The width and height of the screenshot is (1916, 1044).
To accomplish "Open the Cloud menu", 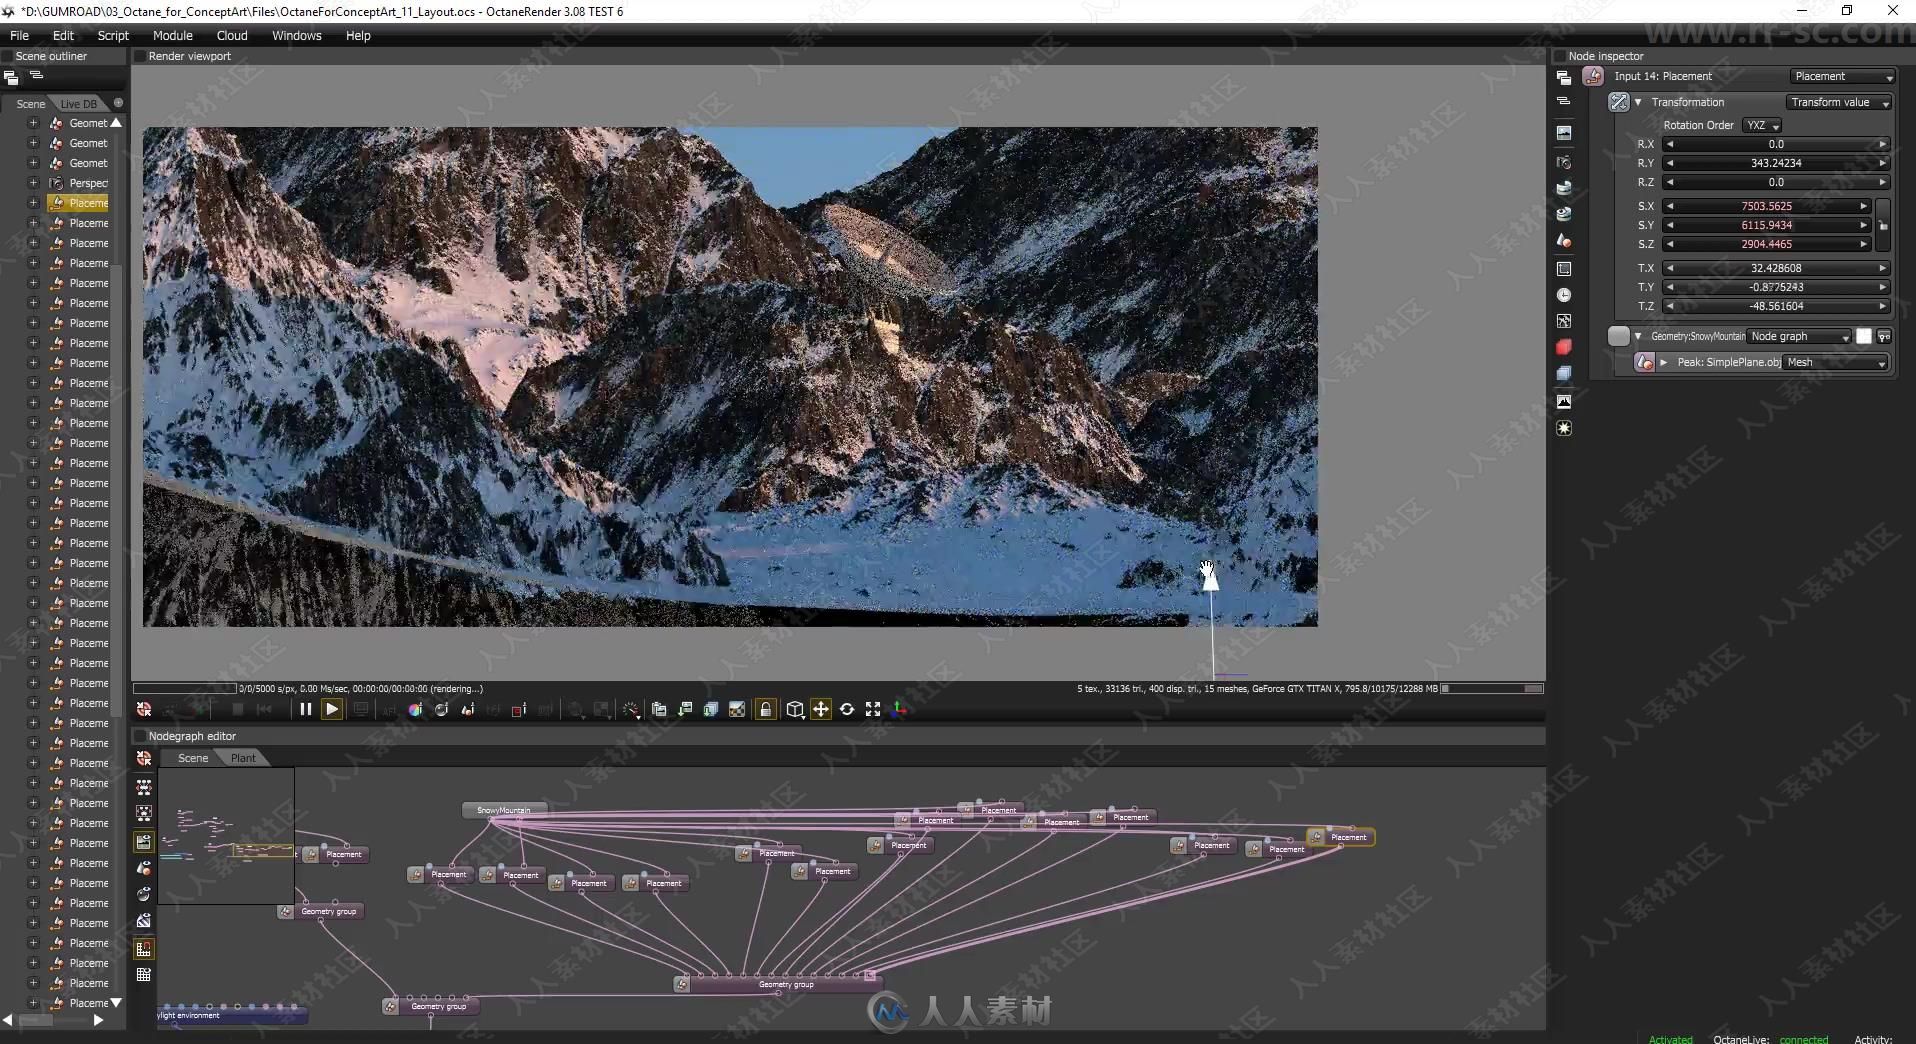I will [232, 35].
